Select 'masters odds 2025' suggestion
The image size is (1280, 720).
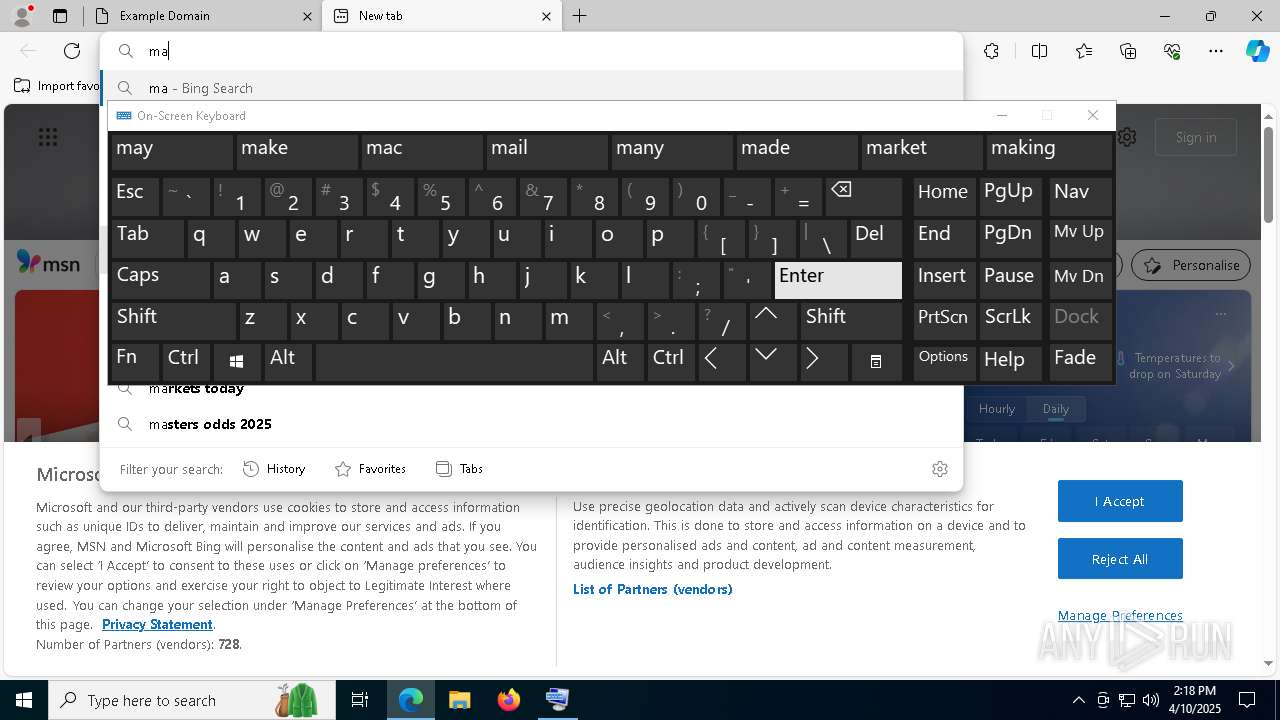tap(530, 424)
